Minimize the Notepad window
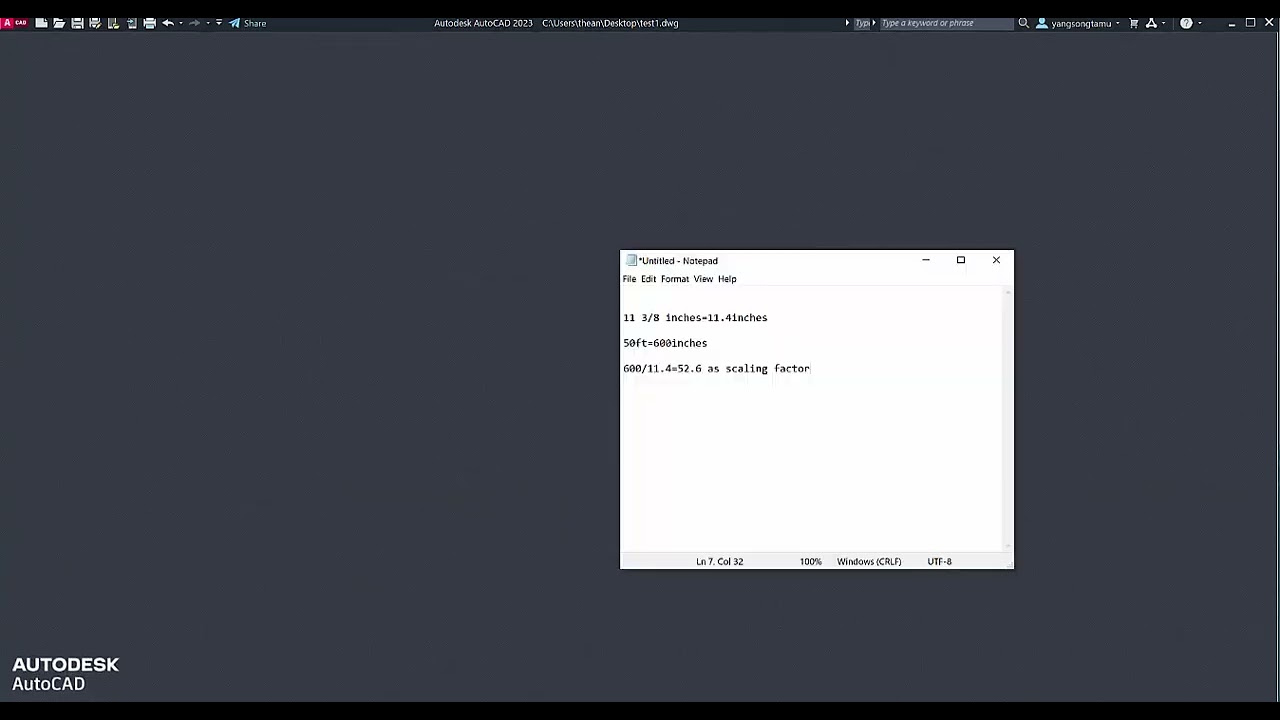Screen dimensions: 1280x720 pos(926,260)
